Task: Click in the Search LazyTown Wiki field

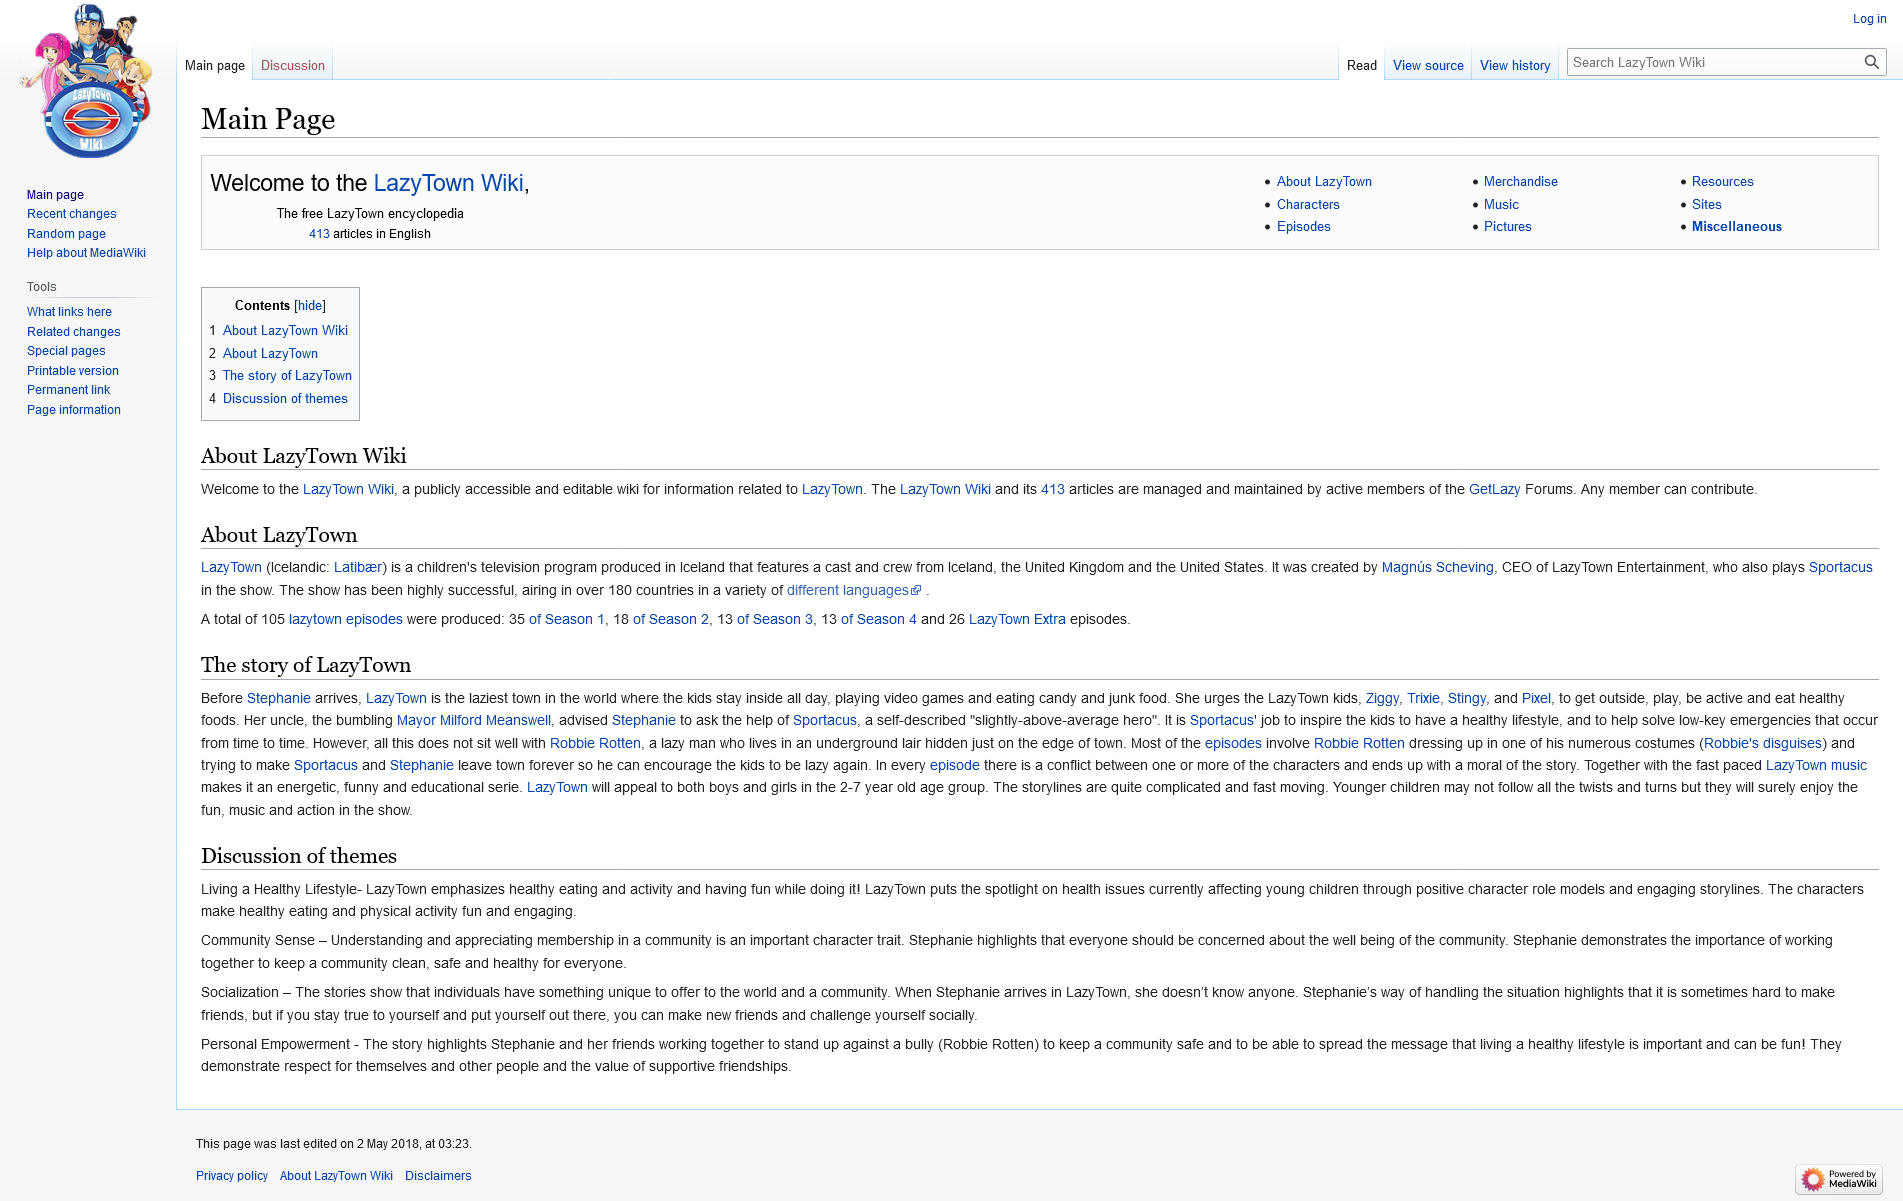Action: tap(1710, 62)
